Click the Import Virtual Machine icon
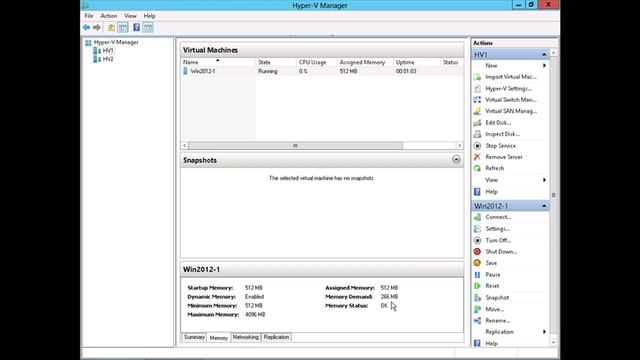The height and width of the screenshot is (360, 640). point(477,77)
